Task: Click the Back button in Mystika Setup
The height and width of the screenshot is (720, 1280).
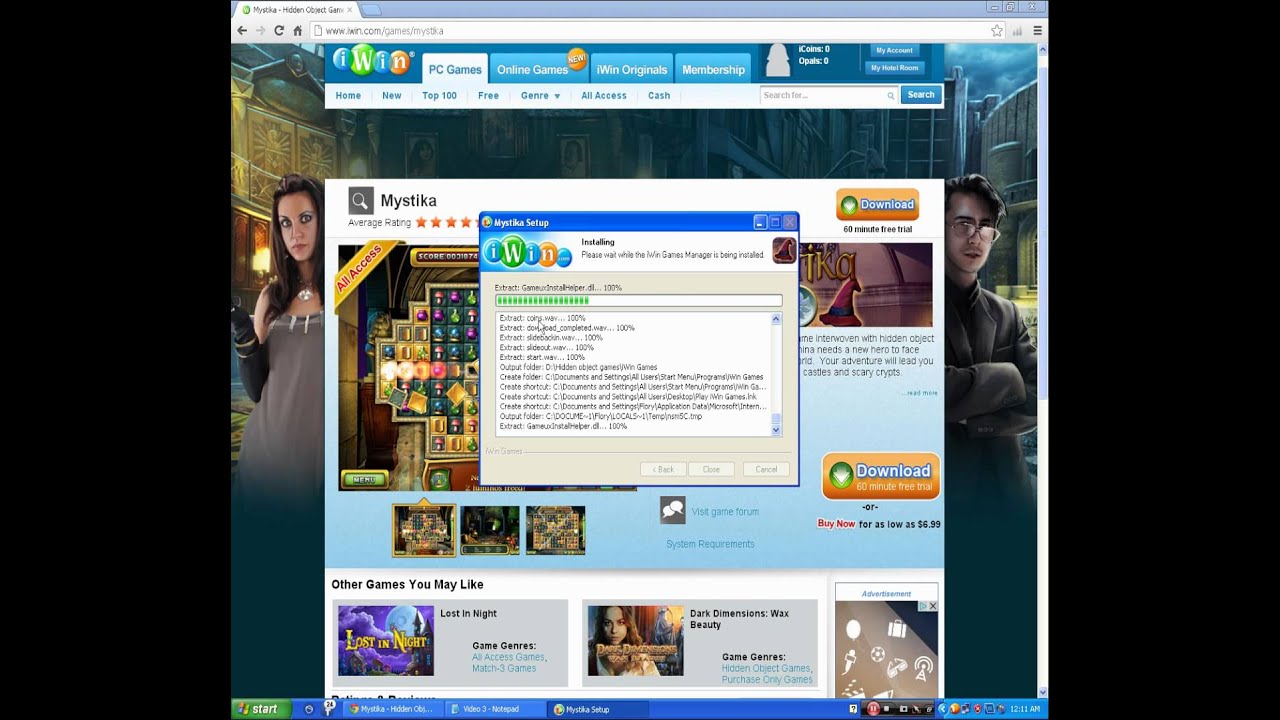Action: click(664, 469)
